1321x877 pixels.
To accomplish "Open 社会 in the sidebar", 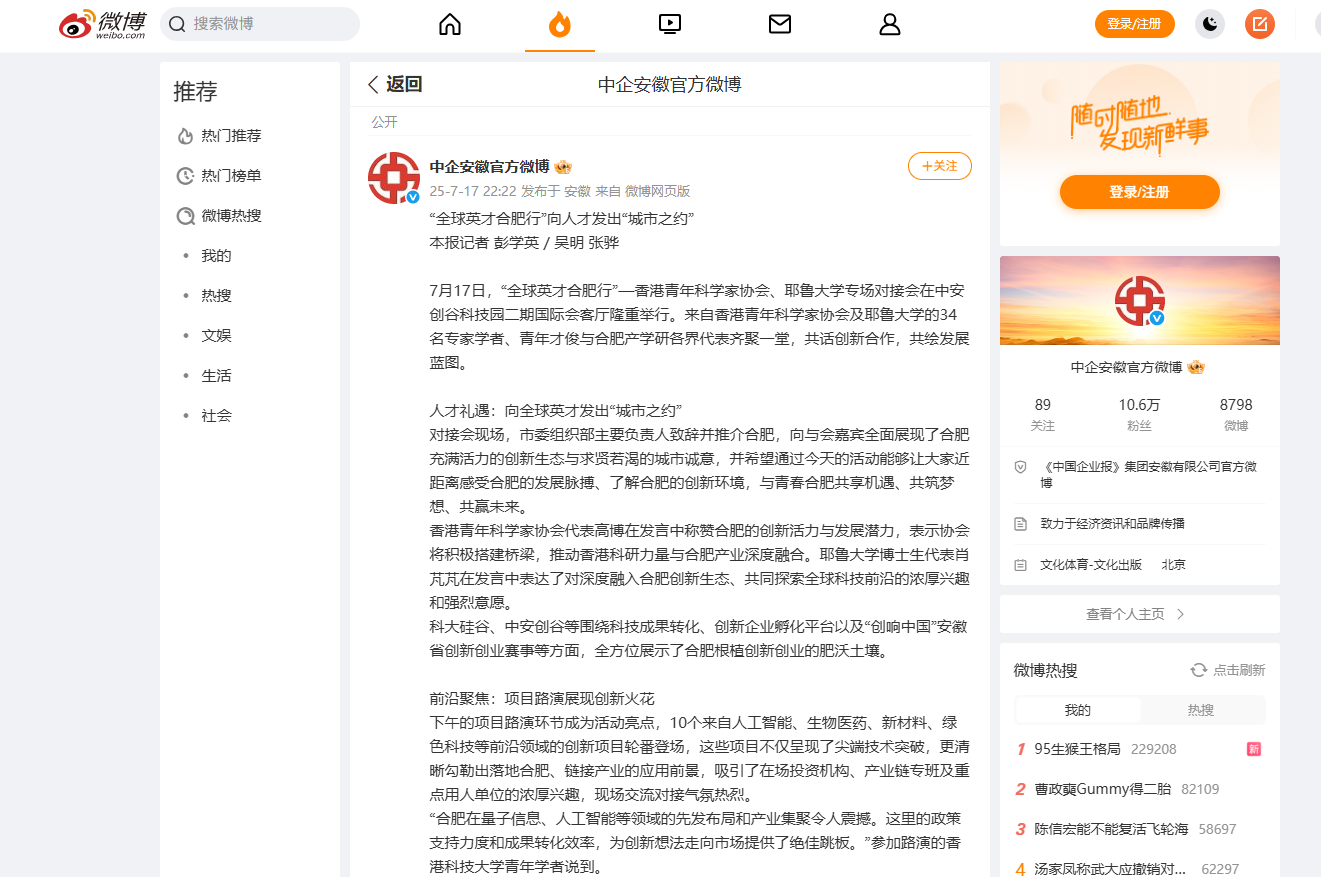I will tap(216, 416).
